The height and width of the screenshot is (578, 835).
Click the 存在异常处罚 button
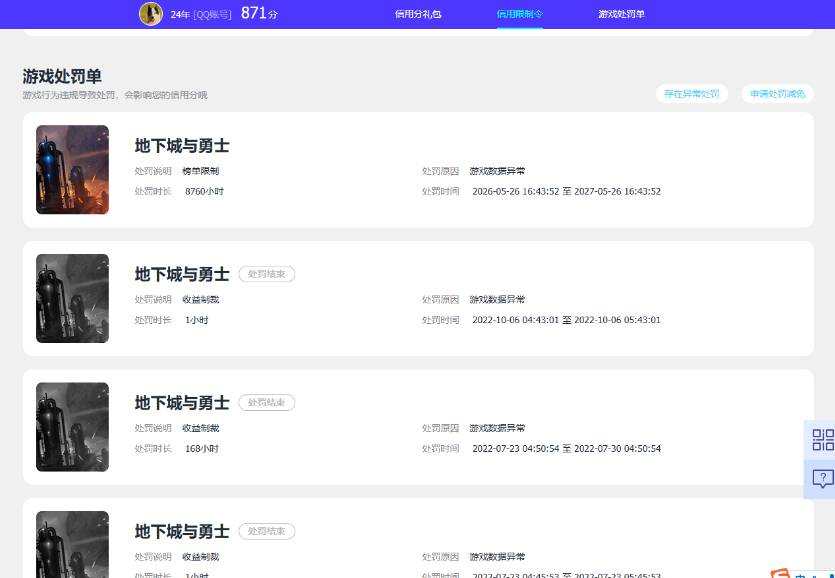692,94
